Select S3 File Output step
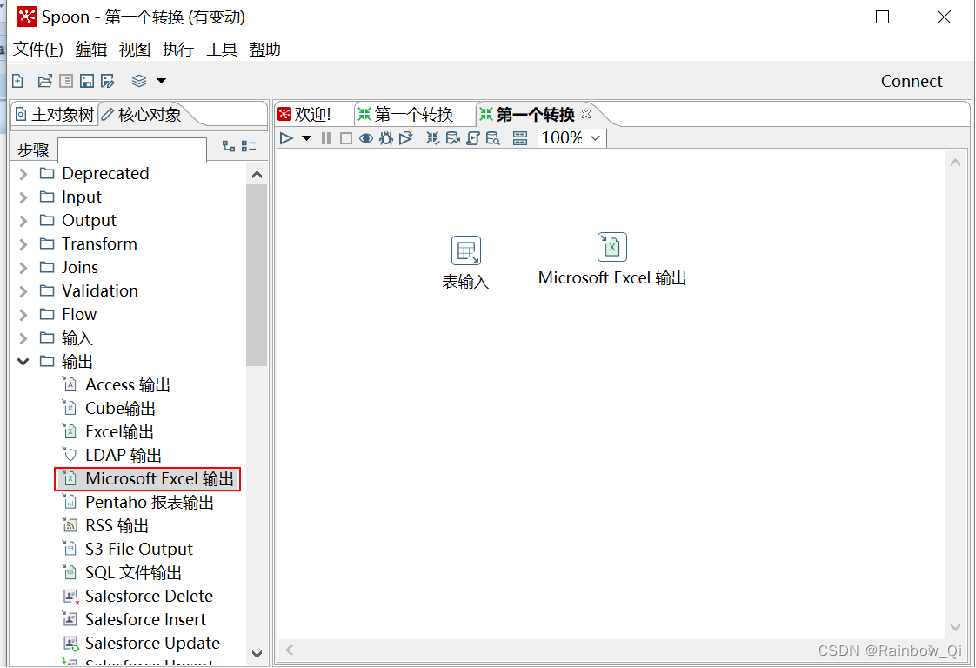 pos(128,549)
